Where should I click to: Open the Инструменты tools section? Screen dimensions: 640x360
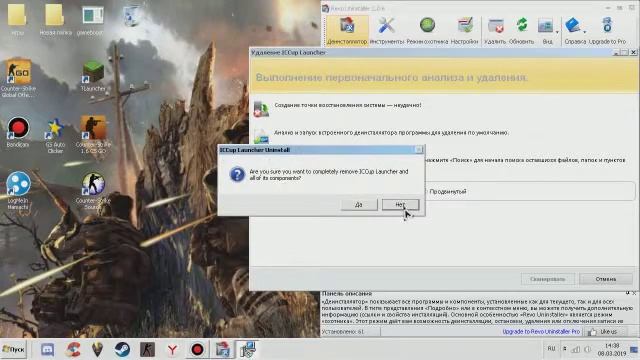386,31
